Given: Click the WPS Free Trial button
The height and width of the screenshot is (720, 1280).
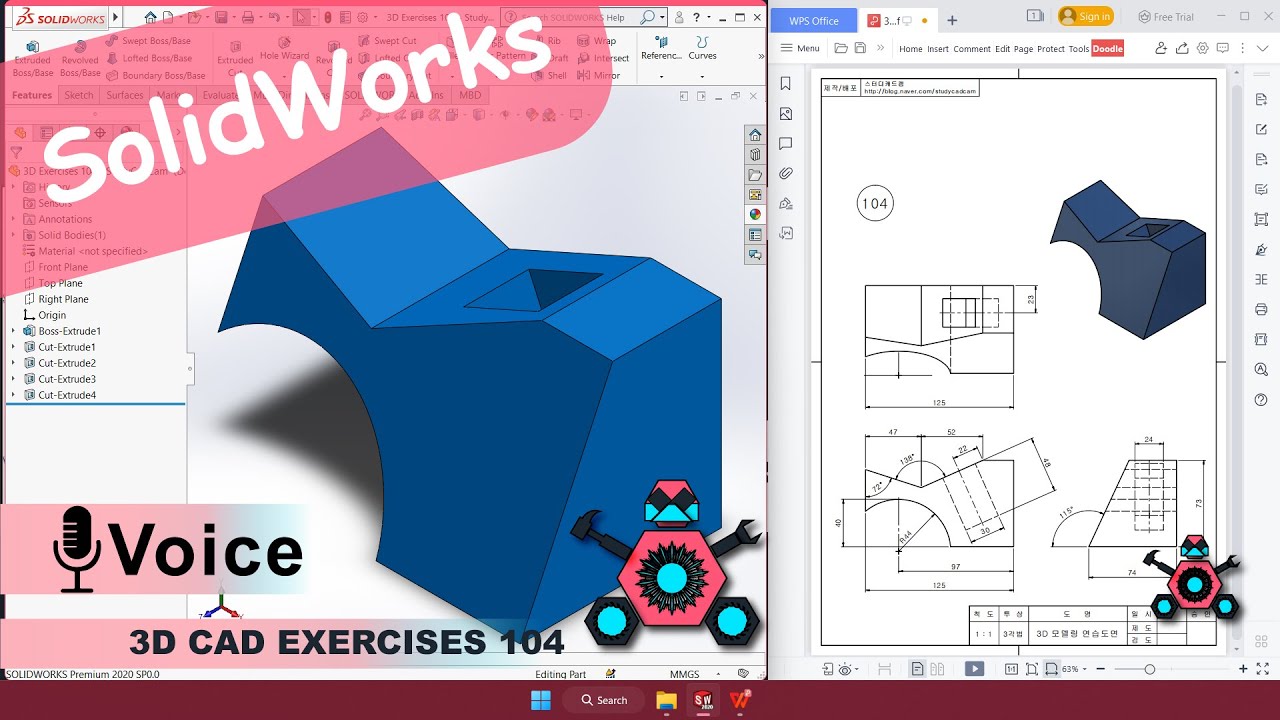Looking at the screenshot, I should click(x=1166, y=16).
